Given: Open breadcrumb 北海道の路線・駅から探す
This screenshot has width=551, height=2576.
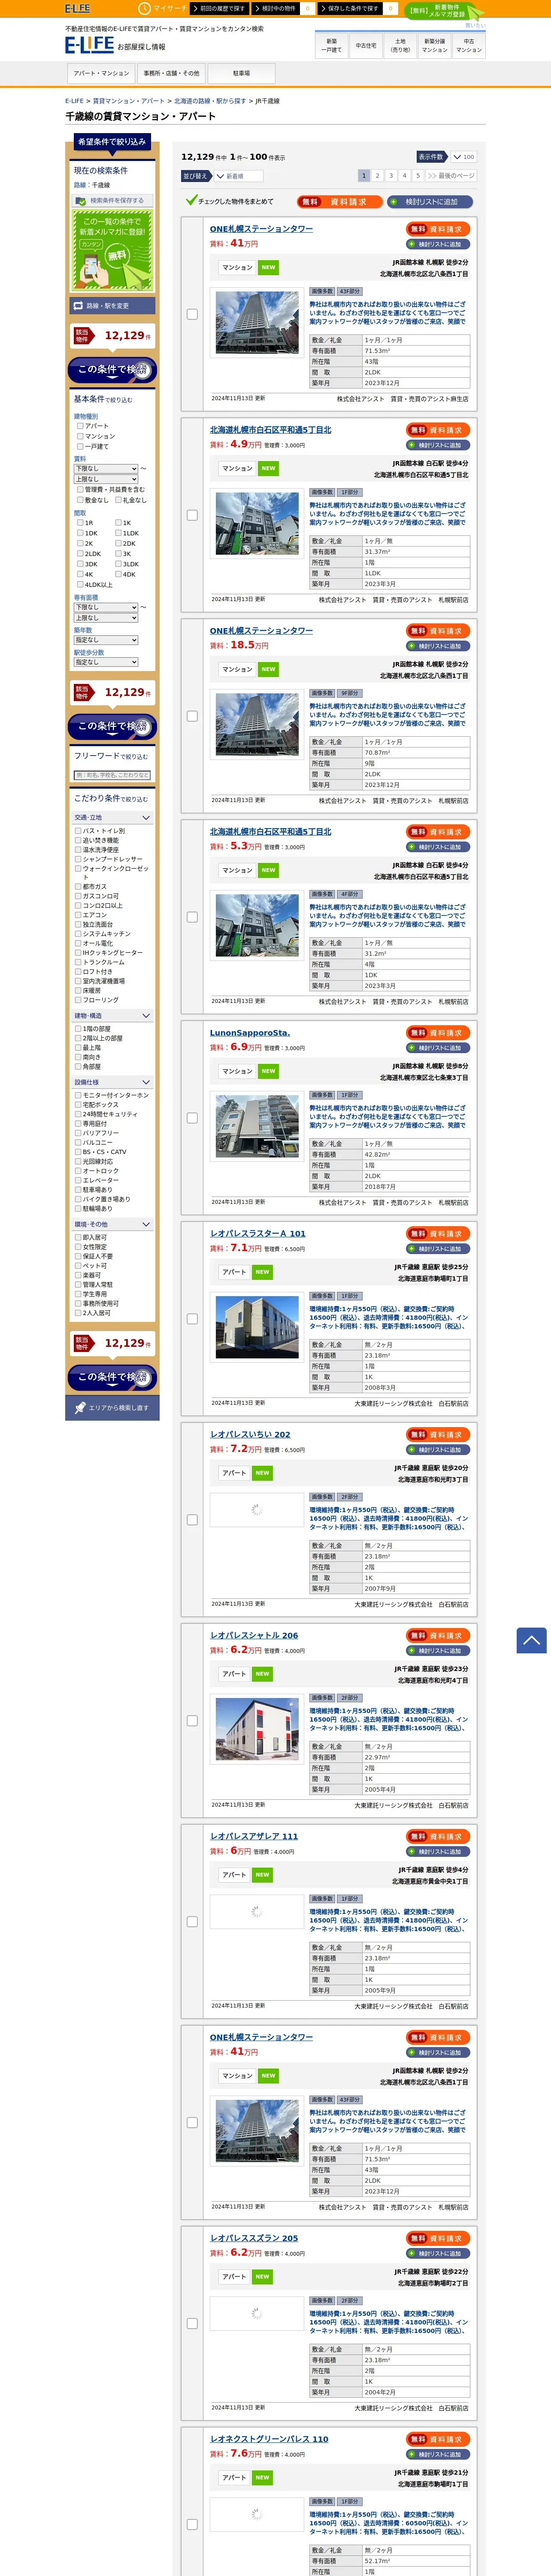Looking at the screenshot, I should [210, 101].
